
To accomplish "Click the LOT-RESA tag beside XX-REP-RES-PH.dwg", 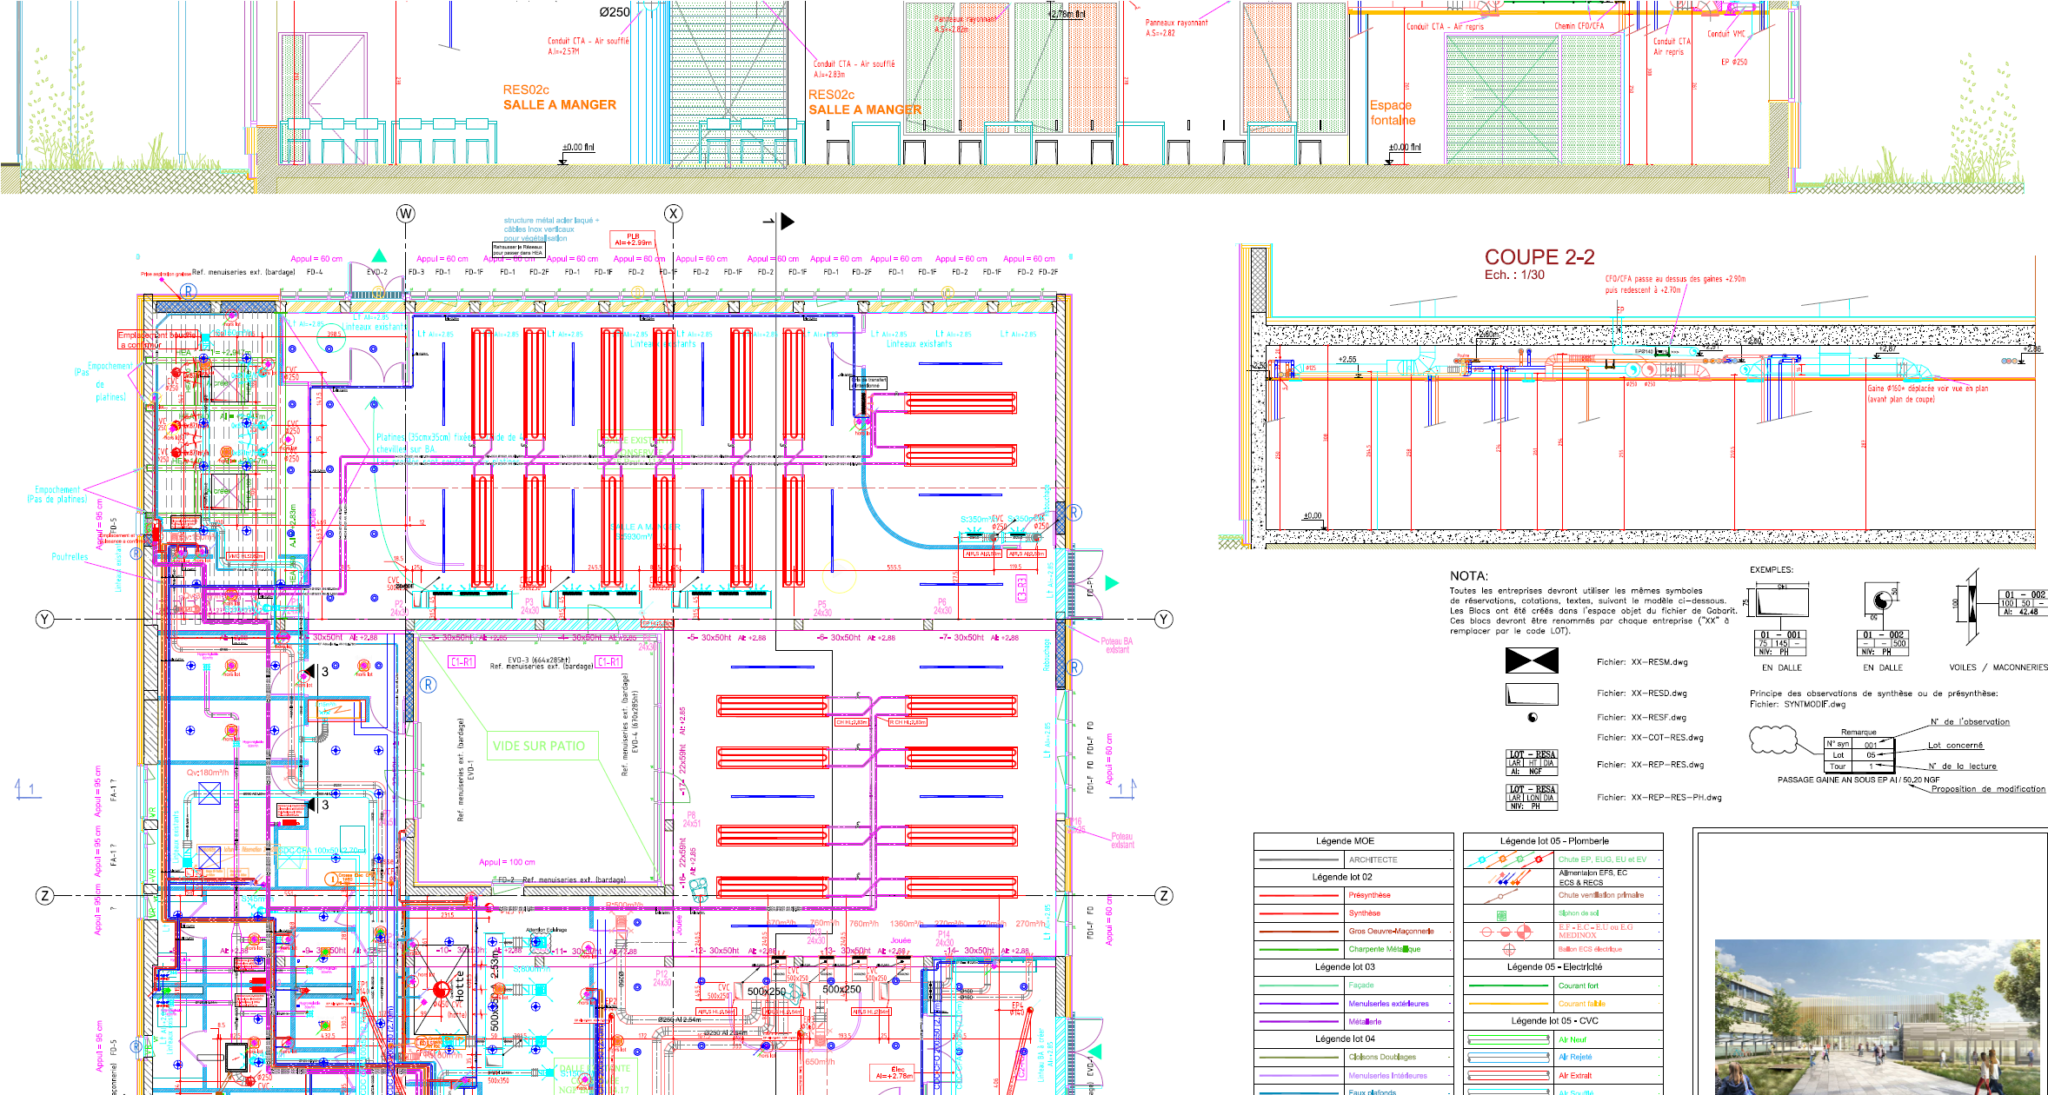I will 1531,797.
